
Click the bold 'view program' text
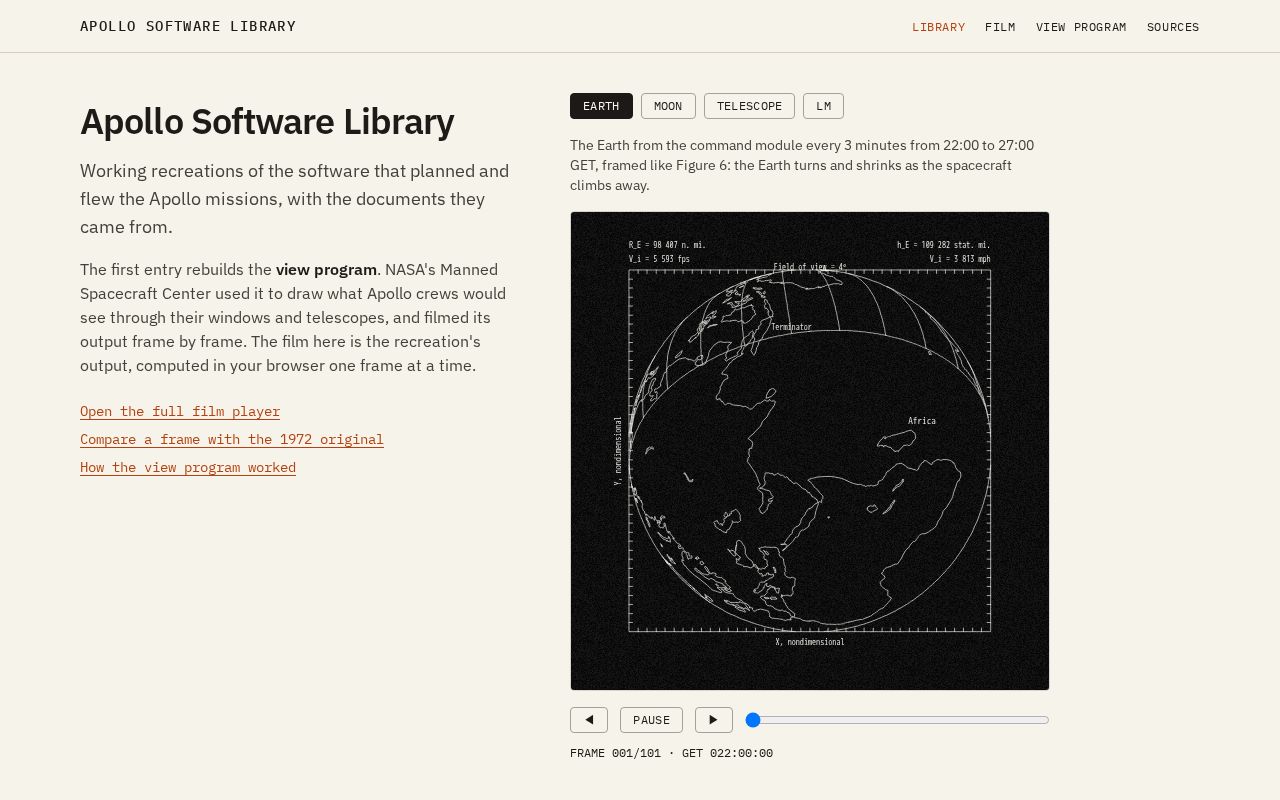point(326,270)
